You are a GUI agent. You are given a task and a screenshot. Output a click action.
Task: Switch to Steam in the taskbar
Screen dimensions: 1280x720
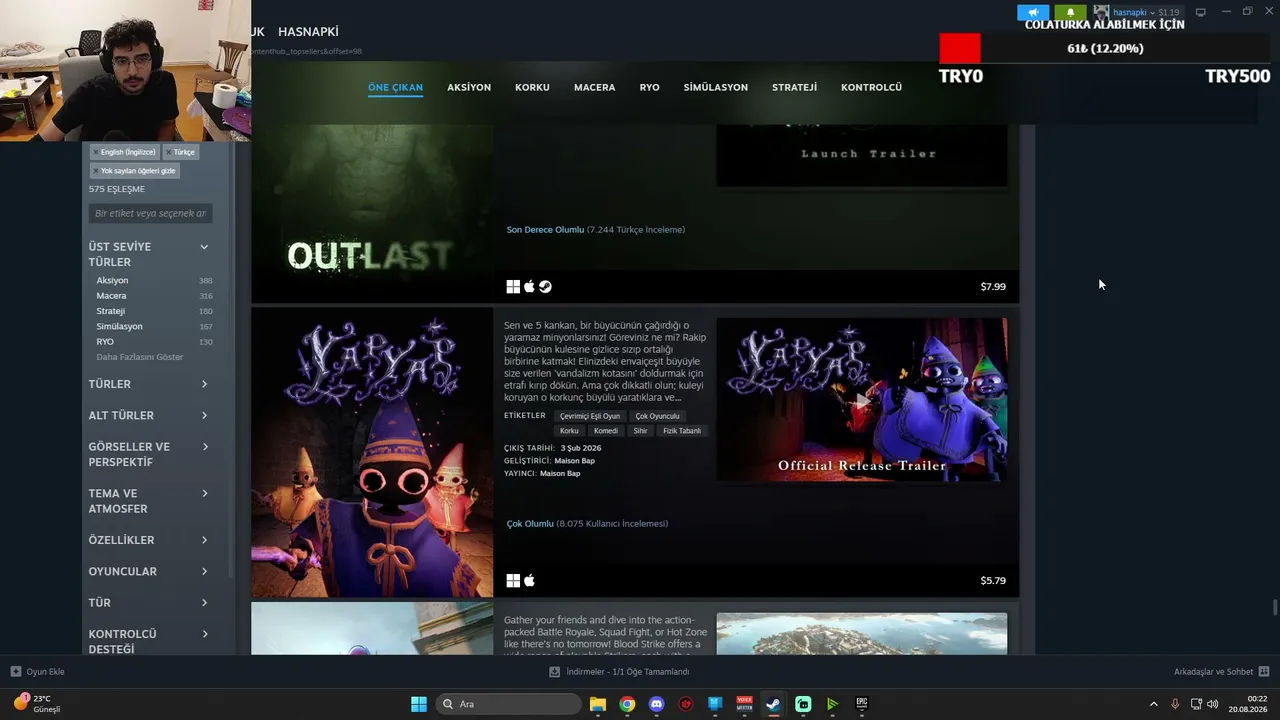point(773,704)
